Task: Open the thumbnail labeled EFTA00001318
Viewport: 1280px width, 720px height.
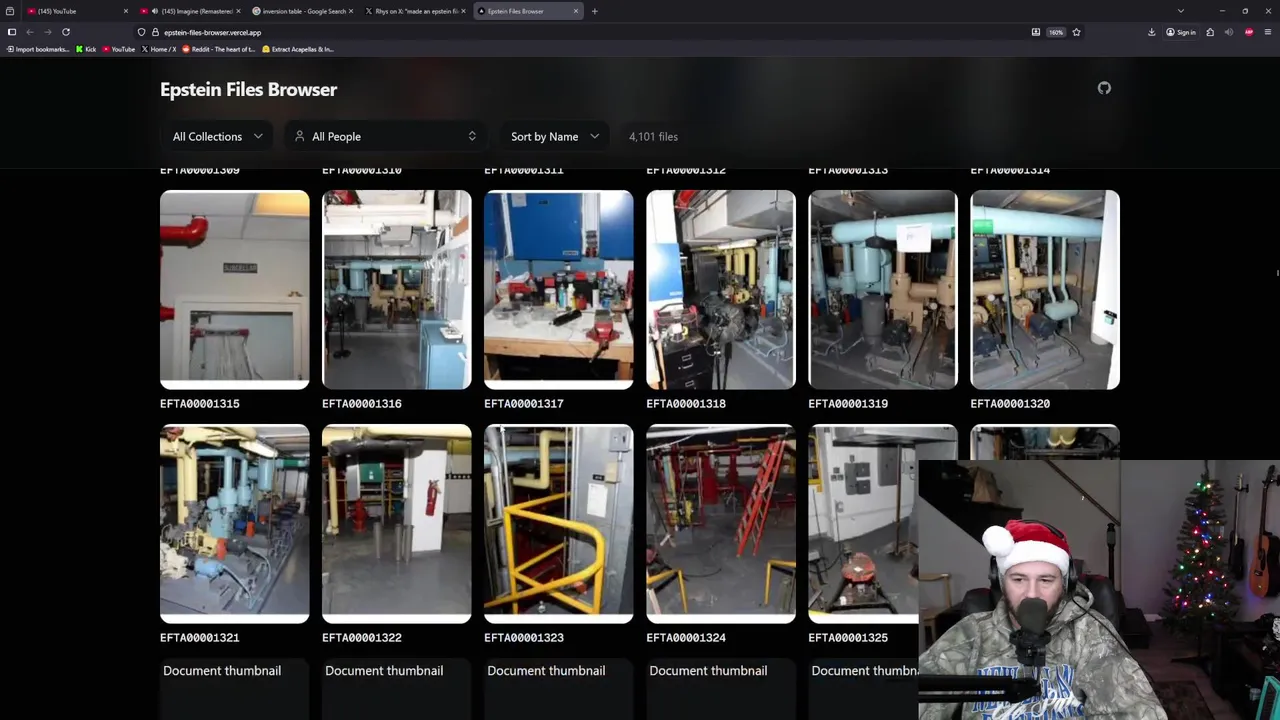Action: point(721,289)
